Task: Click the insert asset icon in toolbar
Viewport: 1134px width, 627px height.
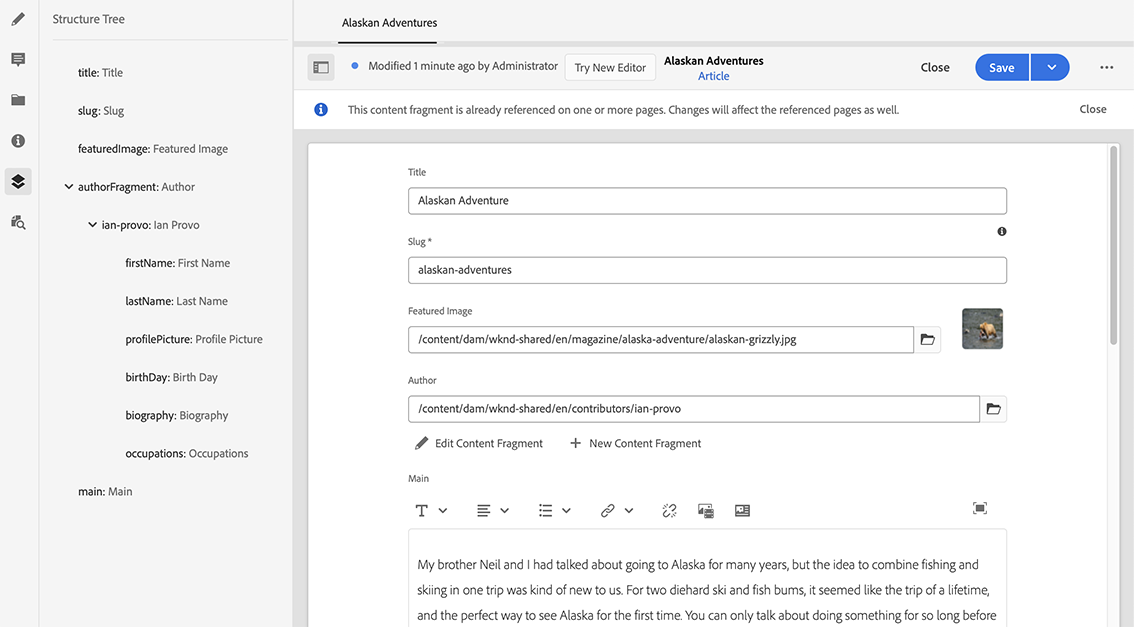Action: (705, 511)
